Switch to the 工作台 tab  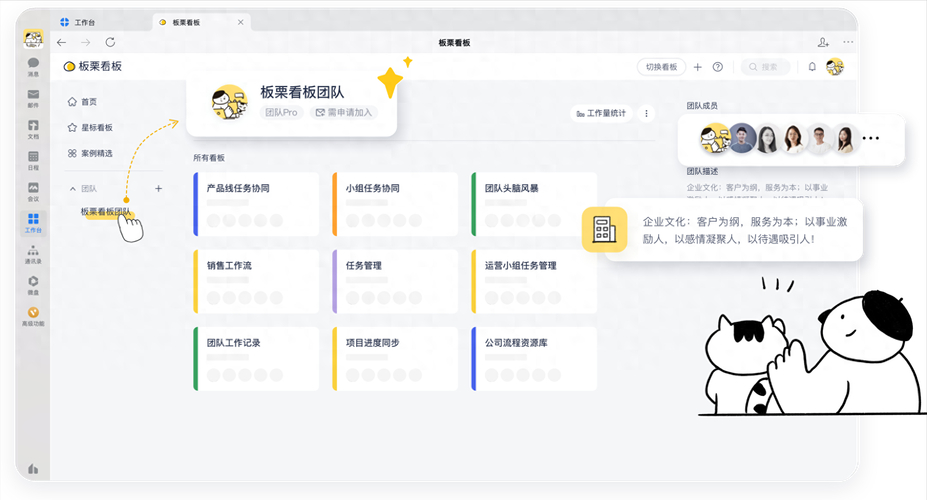[x=77, y=22]
